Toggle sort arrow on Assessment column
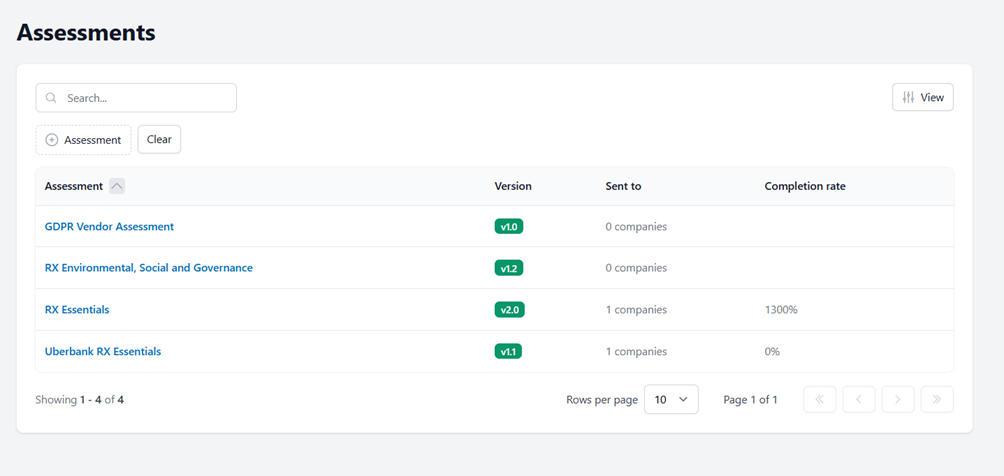The image size is (1004, 476). point(117,186)
